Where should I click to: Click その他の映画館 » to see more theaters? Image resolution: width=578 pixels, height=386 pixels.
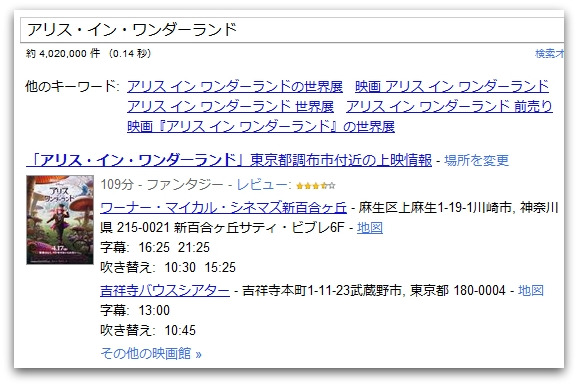click(151, 354)
